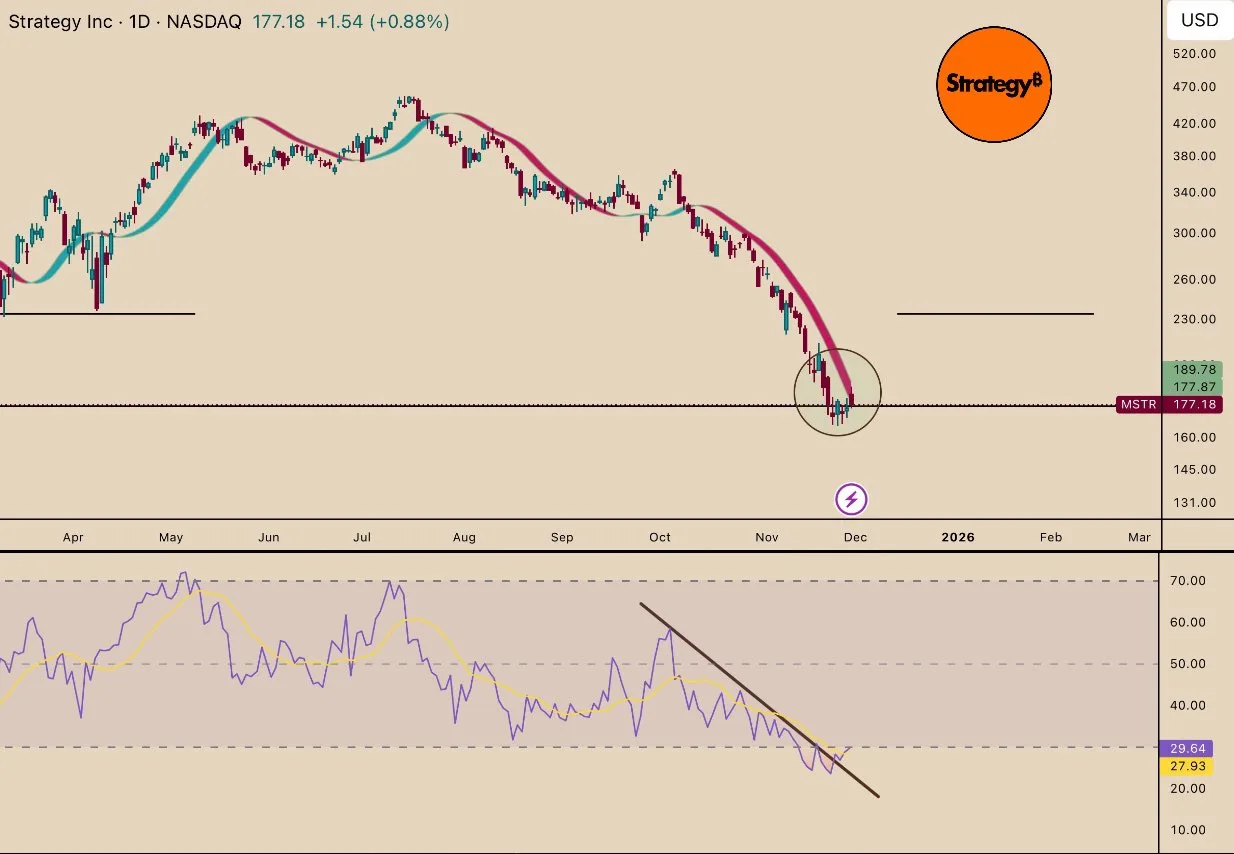Image resolution: width=1234 pixels, height=854 pixels.
Task: Click the 520.00 level on price scale
Action: point(1194,54)
